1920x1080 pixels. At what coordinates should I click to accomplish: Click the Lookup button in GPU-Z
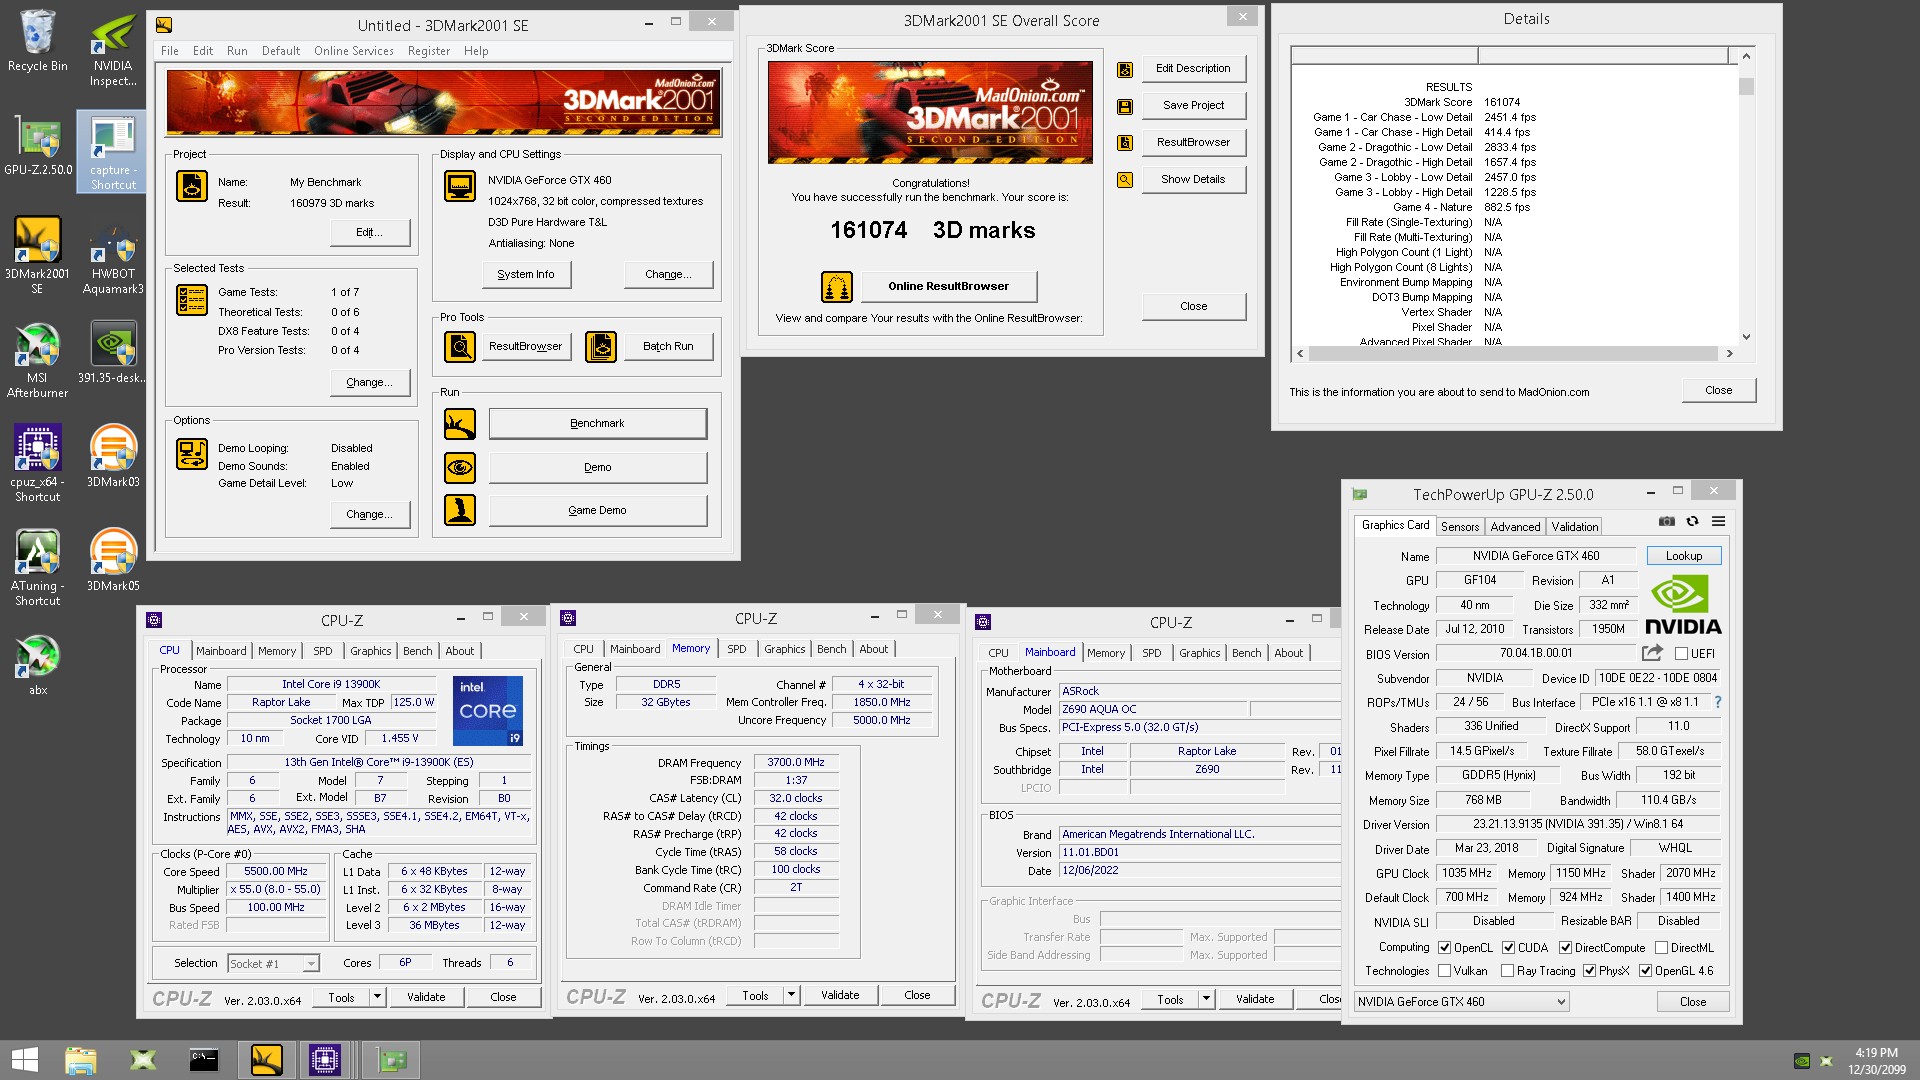tap(1684, 556)
